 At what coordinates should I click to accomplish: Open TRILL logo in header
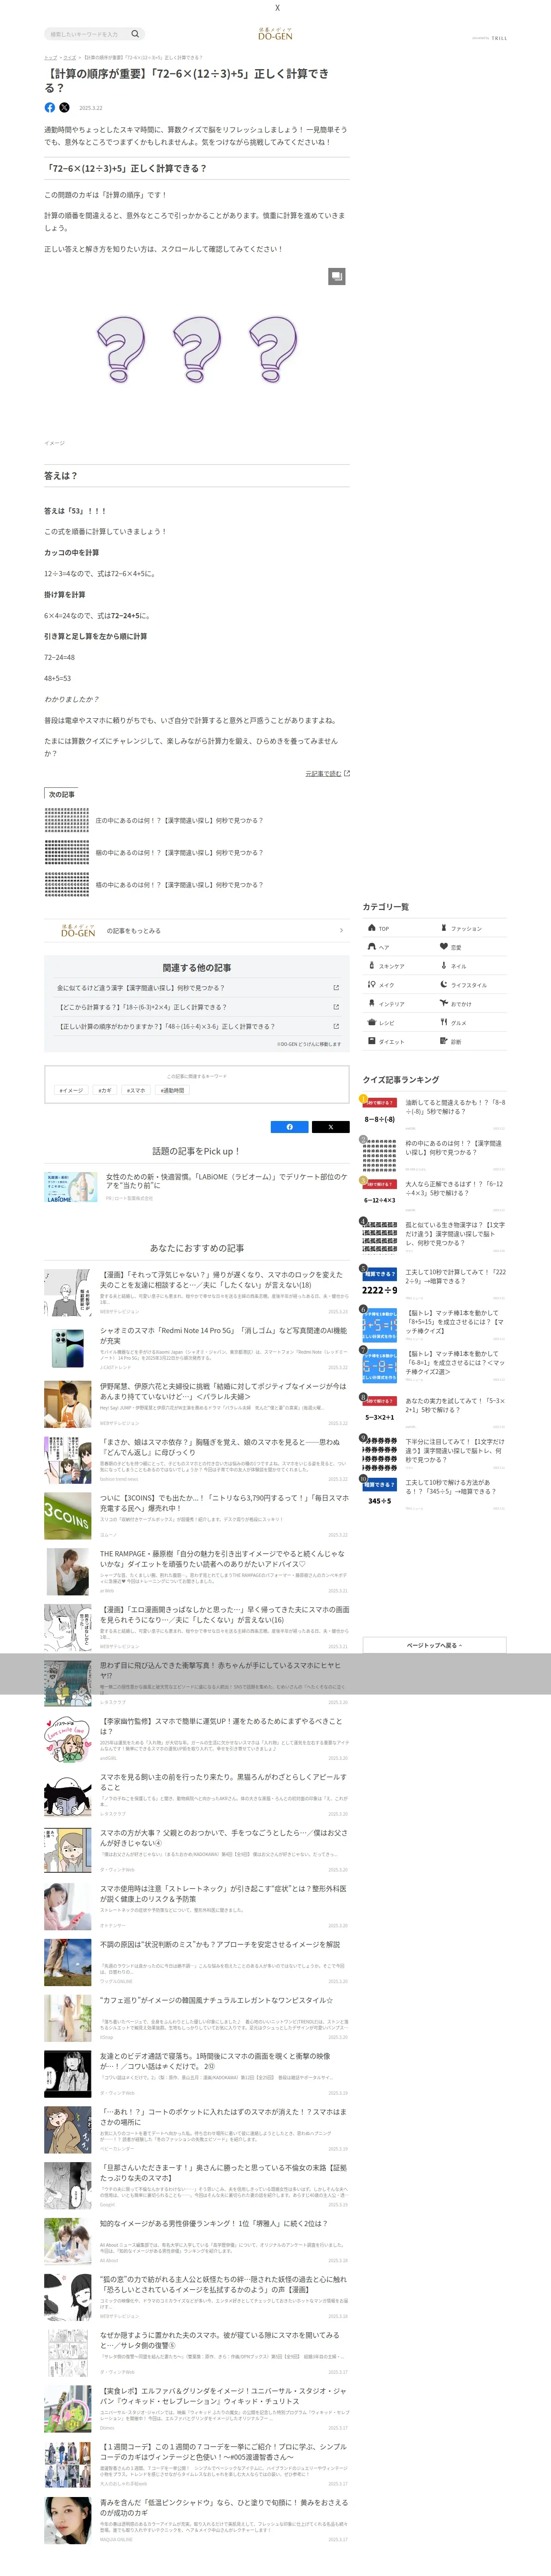point(499,38)
